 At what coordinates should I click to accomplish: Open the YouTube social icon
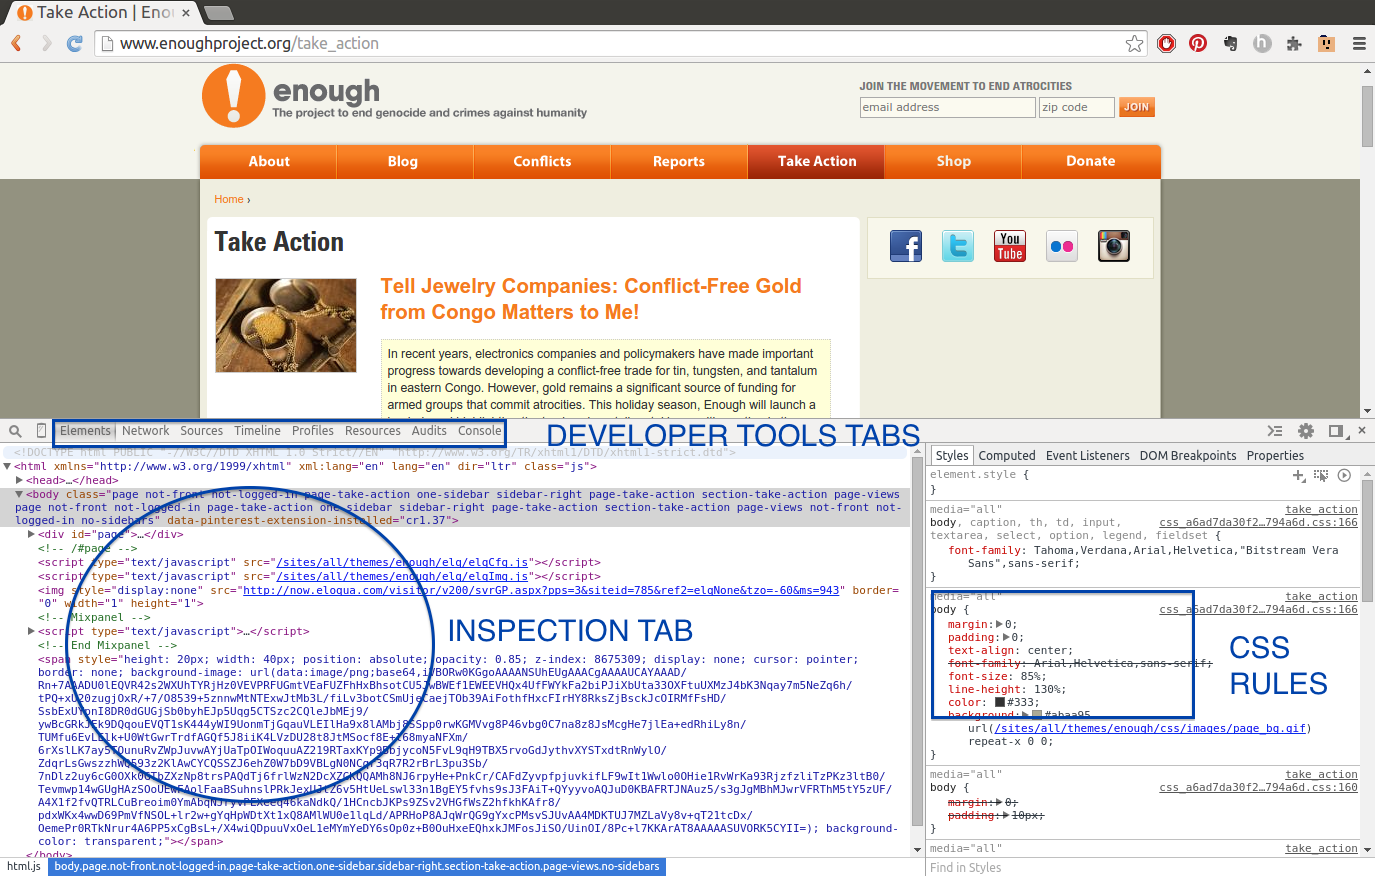(x=1010, y=246)
